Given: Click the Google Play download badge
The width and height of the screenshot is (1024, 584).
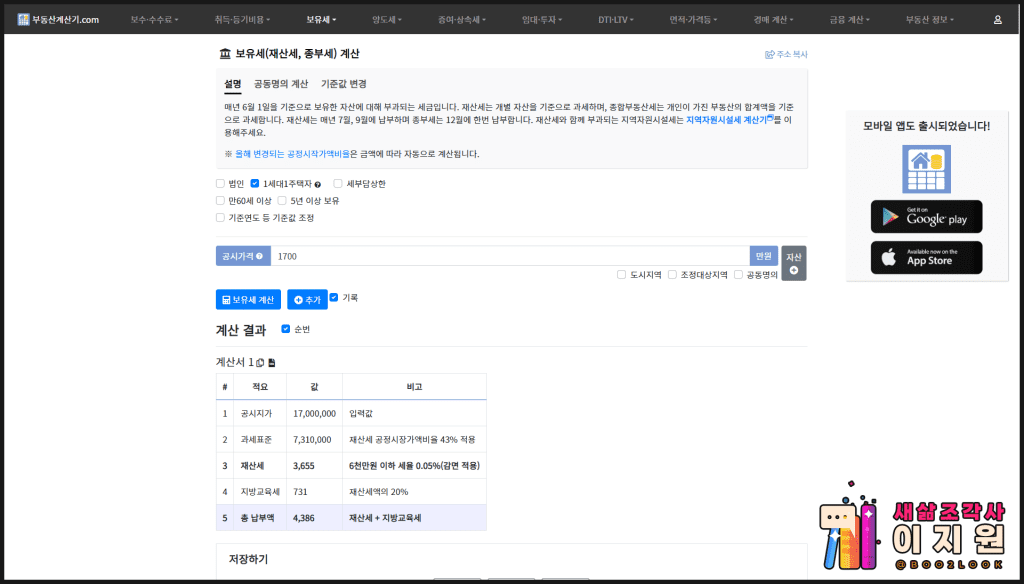Looking at the screenshot, I should click(925, 217).
